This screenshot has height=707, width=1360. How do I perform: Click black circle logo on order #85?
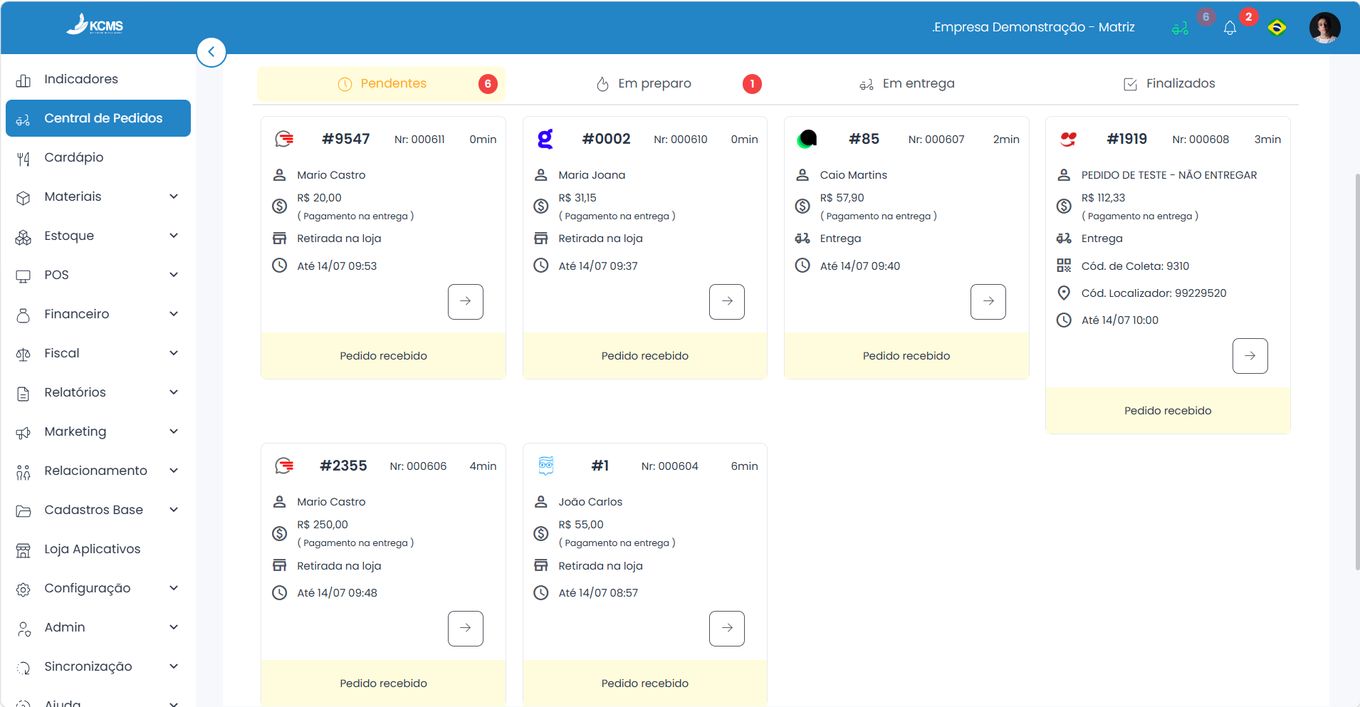click(807, 138)
